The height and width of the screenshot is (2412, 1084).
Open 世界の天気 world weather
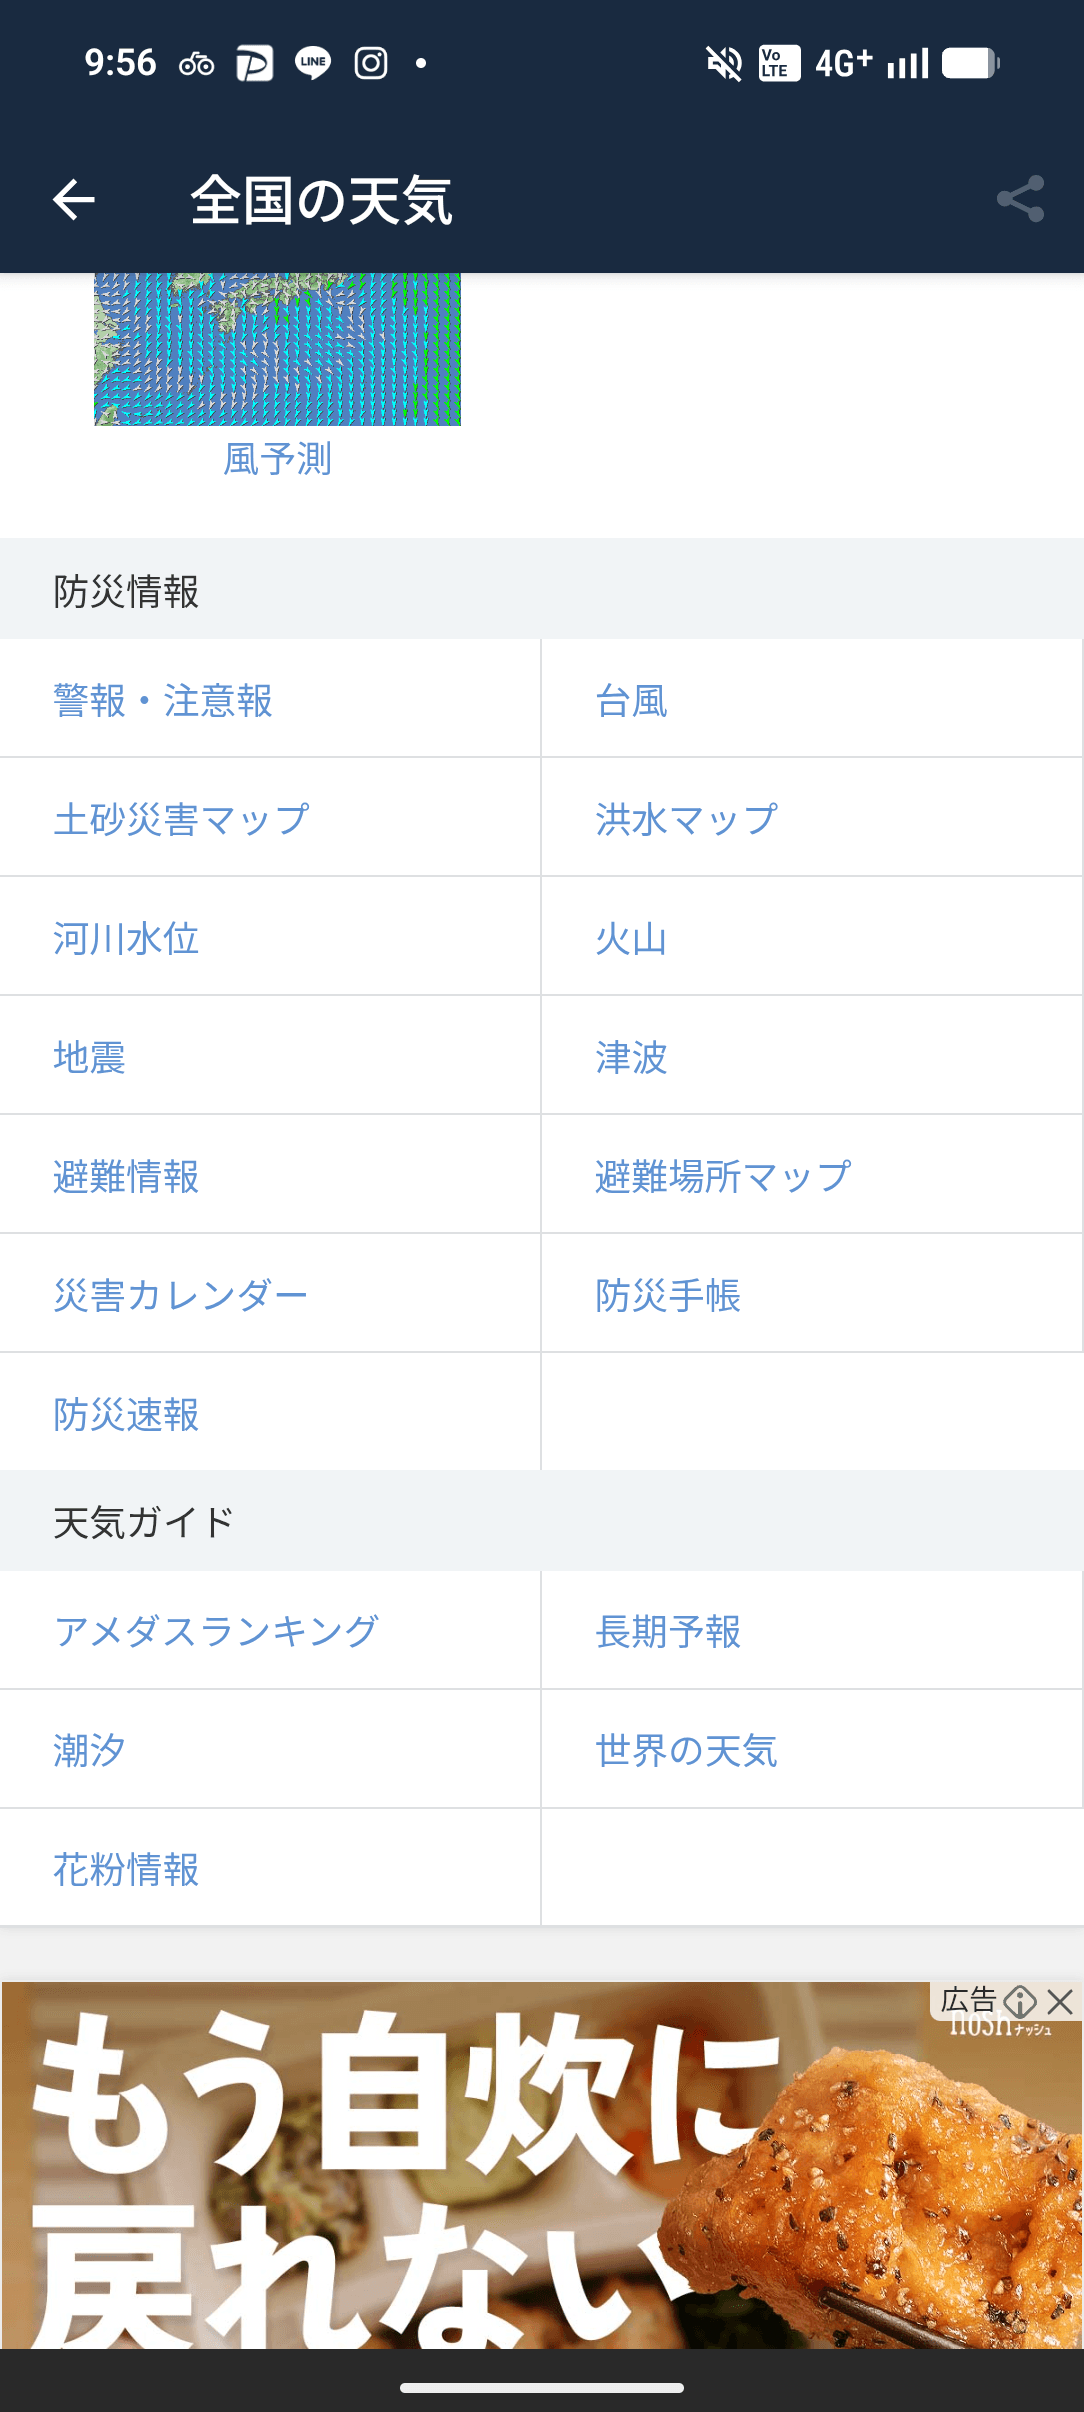(x=686, y=1750)
